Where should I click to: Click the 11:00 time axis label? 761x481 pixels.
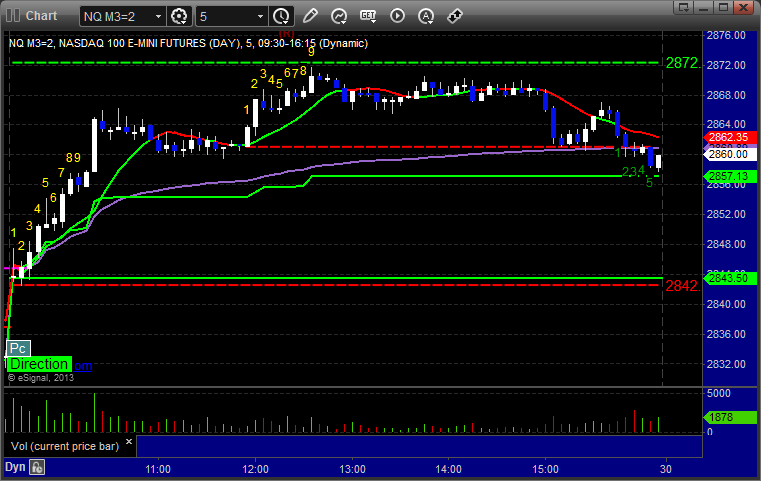[158, 469]
